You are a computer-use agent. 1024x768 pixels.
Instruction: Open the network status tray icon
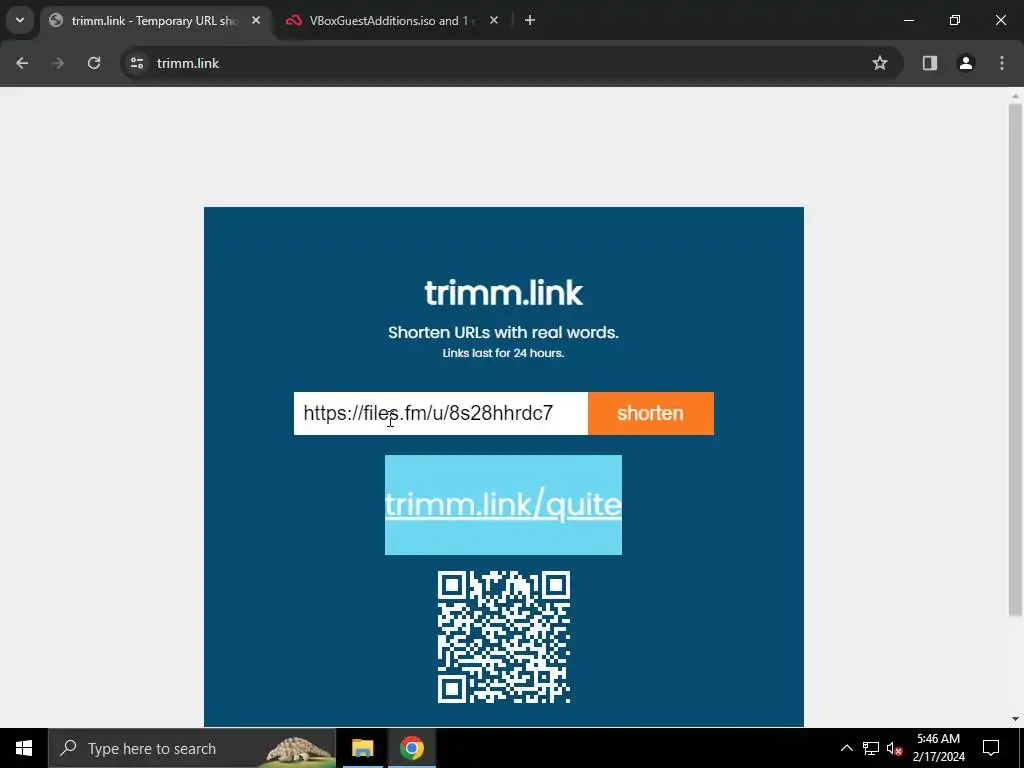tap(871, 748)
